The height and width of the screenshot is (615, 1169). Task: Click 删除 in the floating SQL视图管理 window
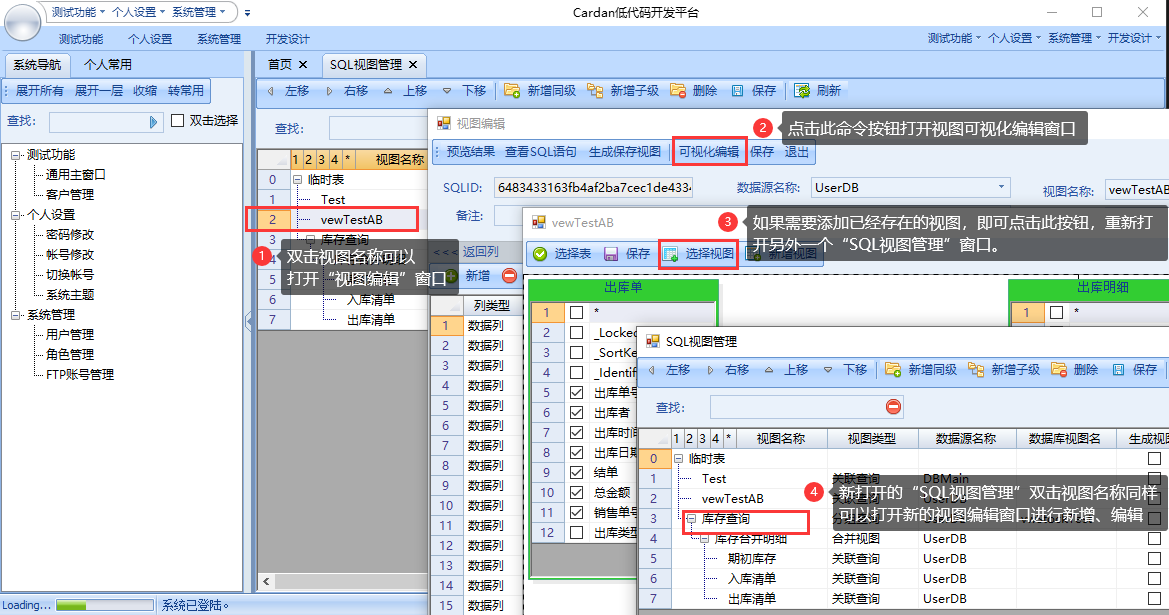[x=1075, y=370]
